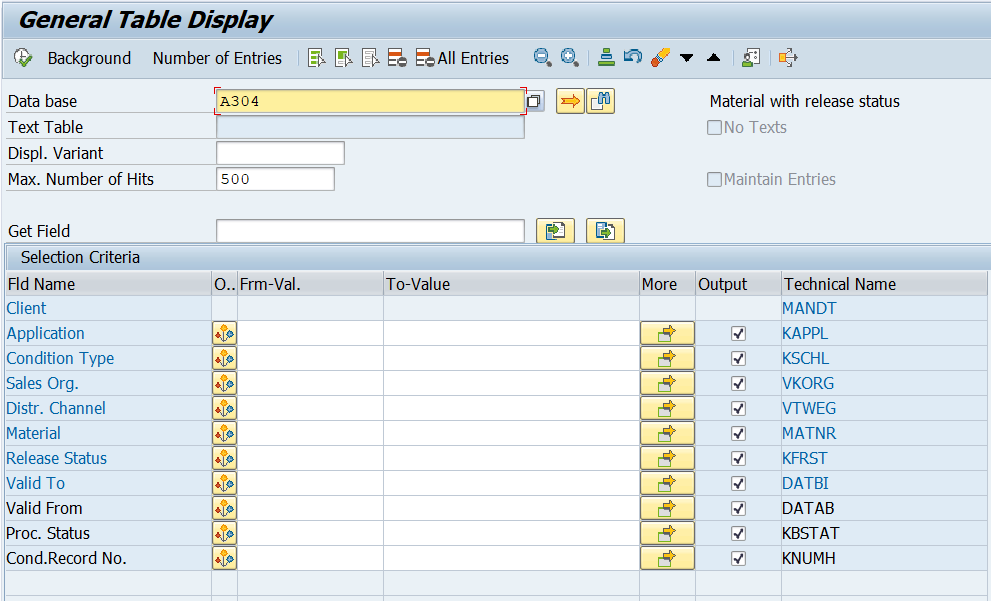Click Number of Entries button
This screenshot has height=601, width=991.
coord(217,58)
